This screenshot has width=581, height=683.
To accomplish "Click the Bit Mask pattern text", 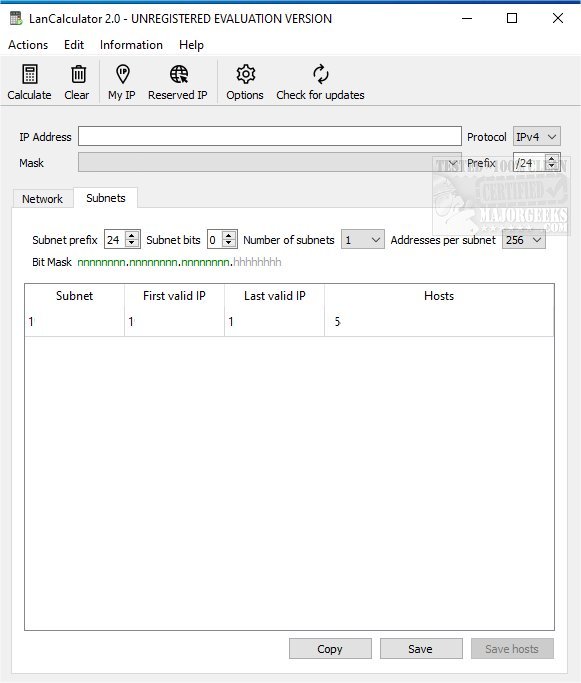I will [x=179, y=262].
